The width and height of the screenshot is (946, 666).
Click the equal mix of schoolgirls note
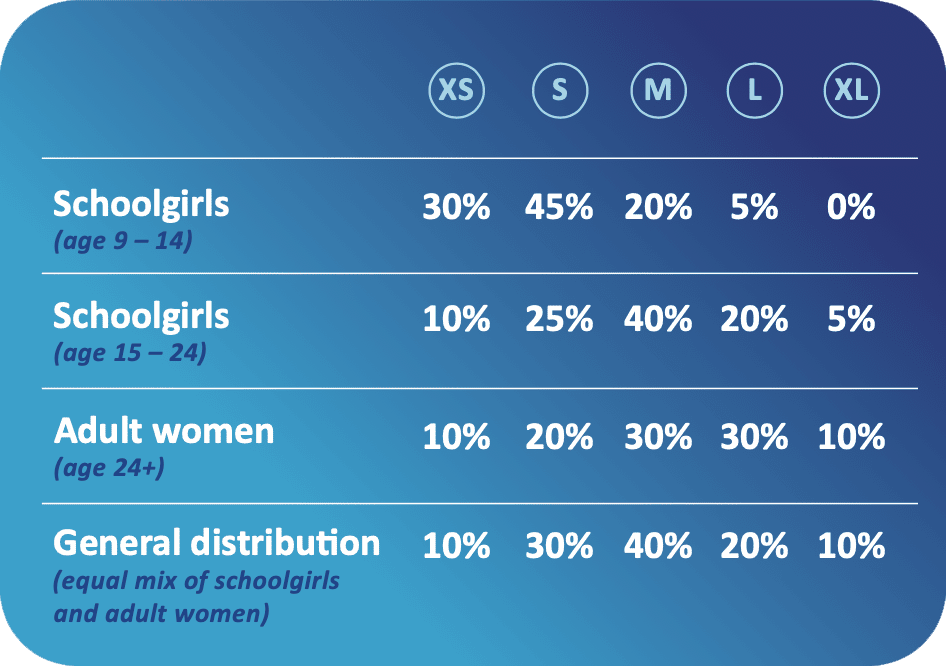click(197, 597)
